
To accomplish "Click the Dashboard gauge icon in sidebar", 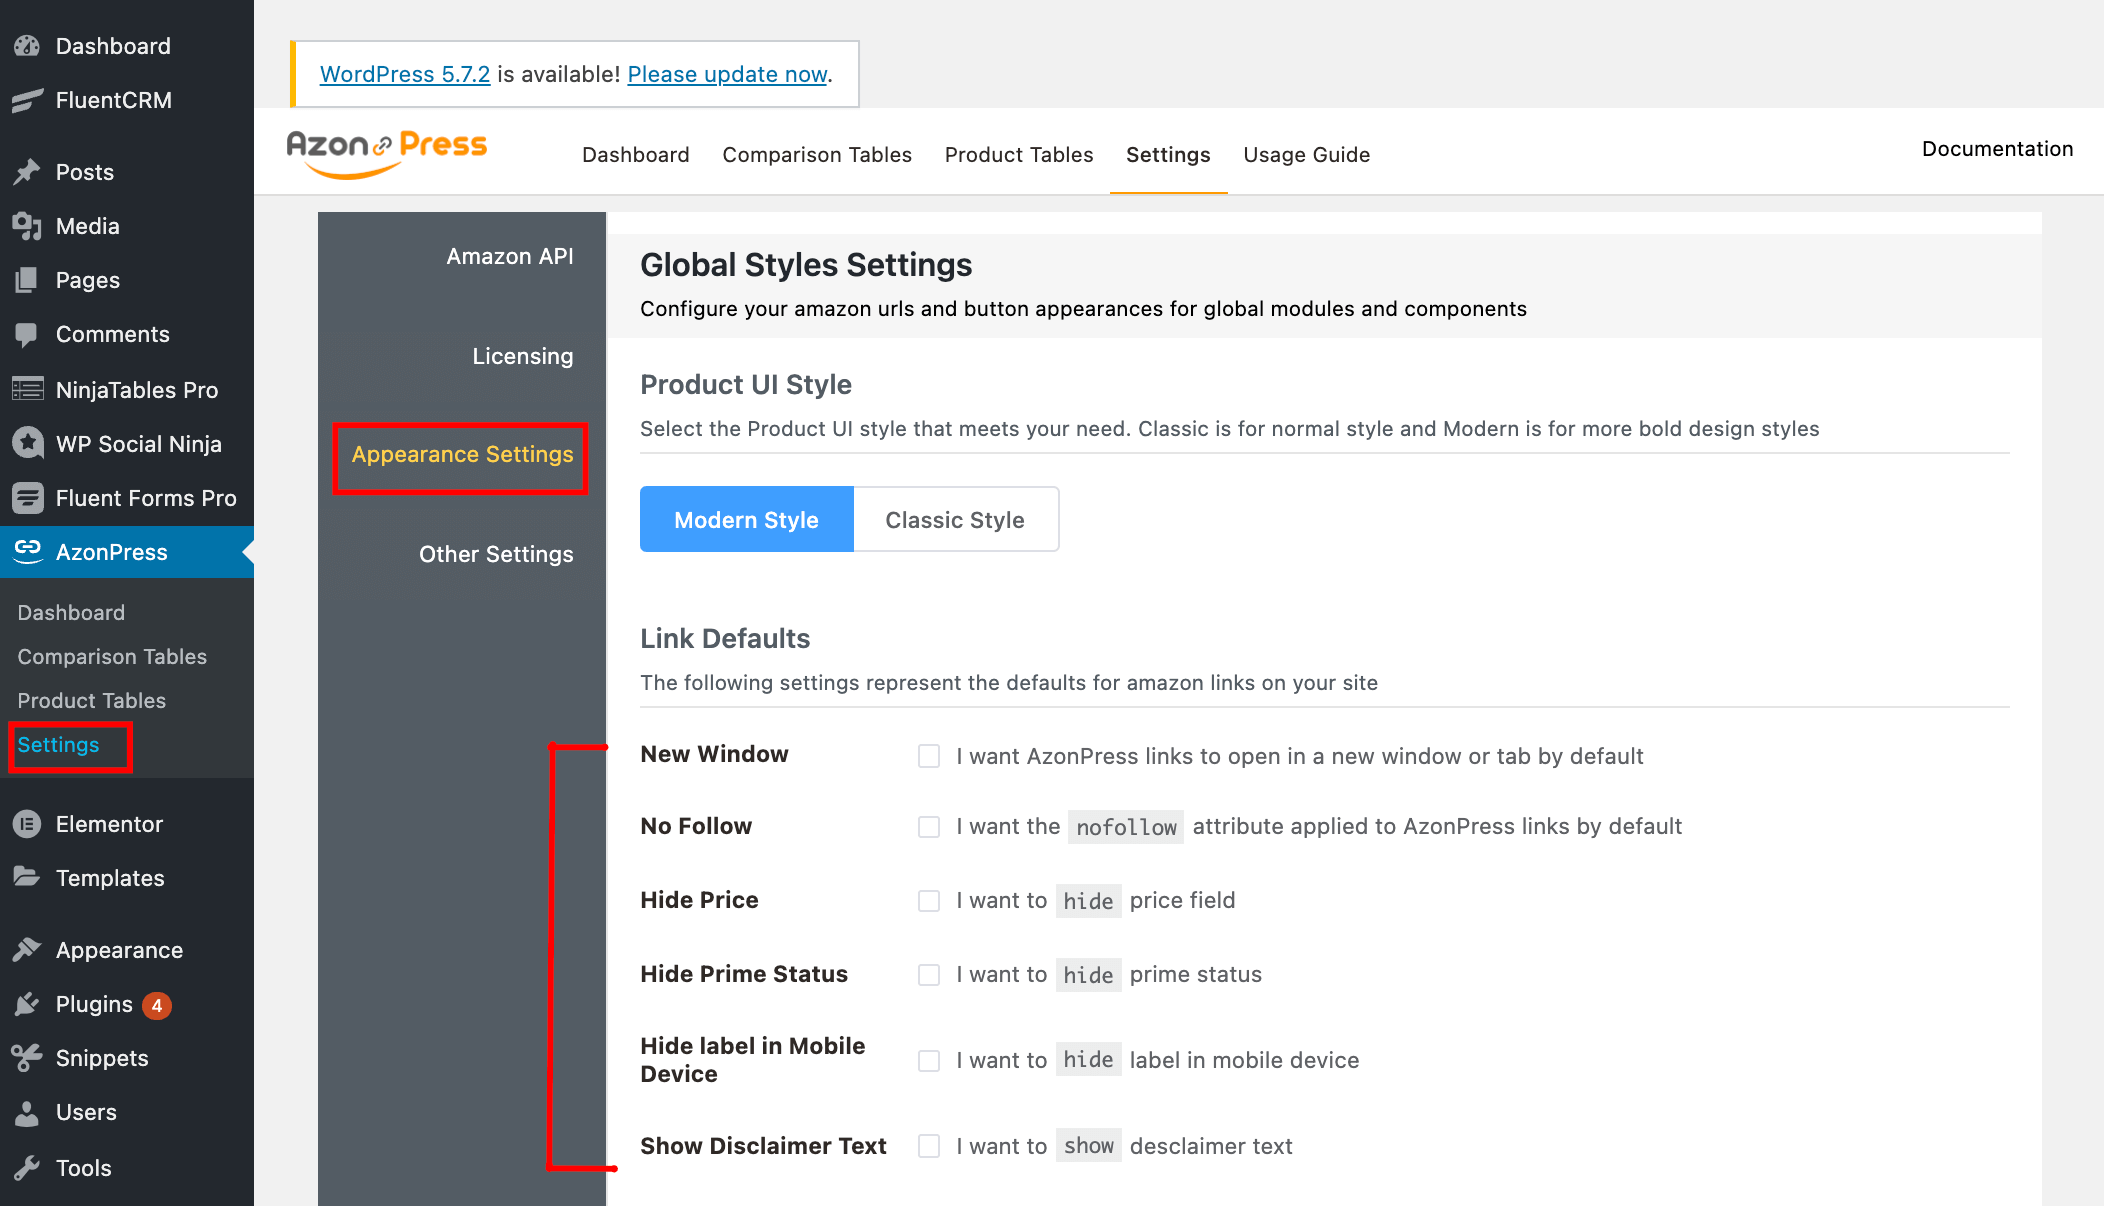I will (27, 46).
